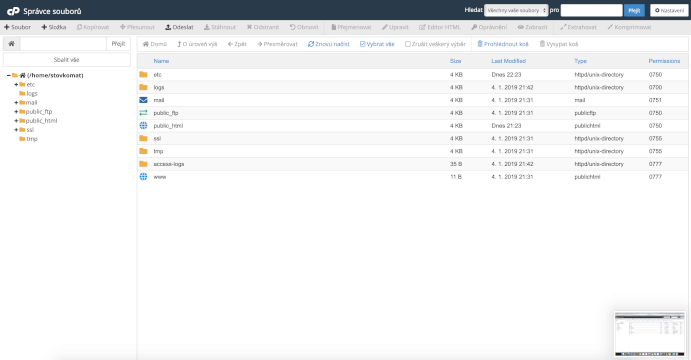This screenshot has height=360, width=691.
Task: Upload files with Odeslat
Action: click(179, 27)
